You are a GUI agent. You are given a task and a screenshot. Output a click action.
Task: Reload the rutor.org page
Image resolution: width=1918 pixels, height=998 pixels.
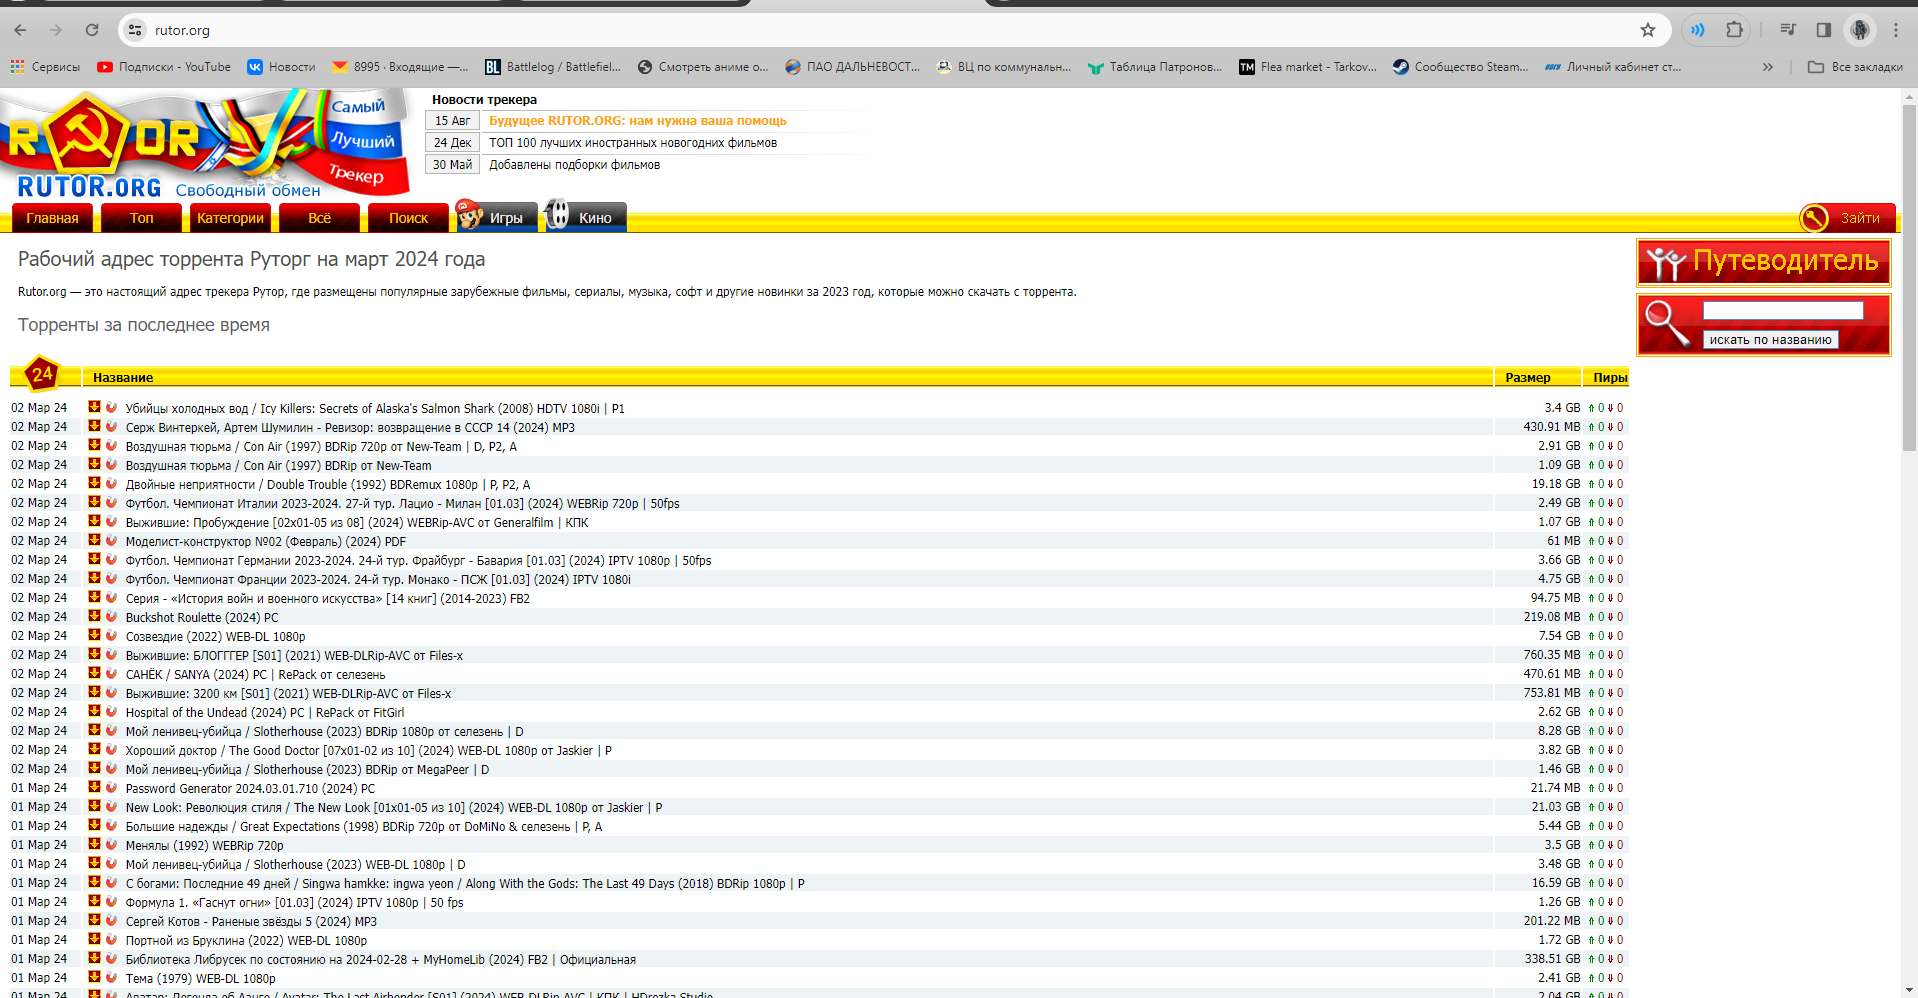(x=92, y=30)
